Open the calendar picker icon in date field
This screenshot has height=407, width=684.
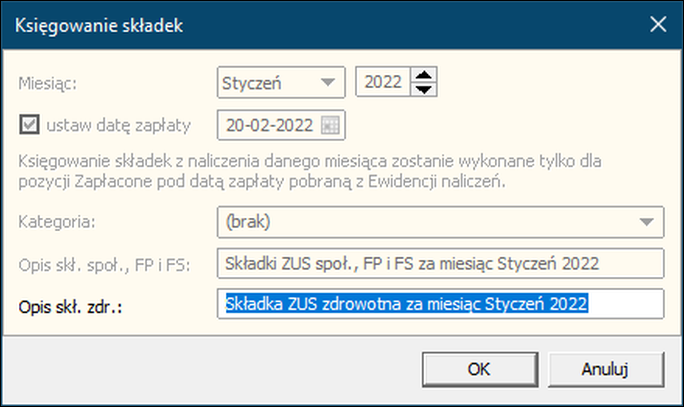(x=330, y=126)
